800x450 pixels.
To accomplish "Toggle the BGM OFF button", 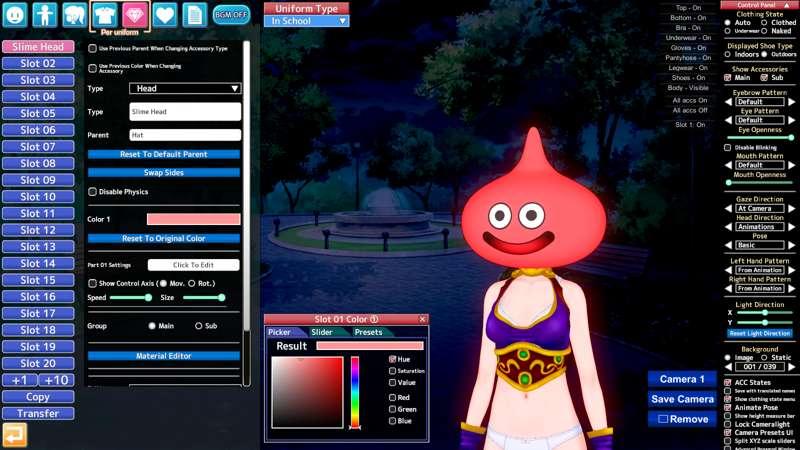I will pyautogui.click(x=231, y=15).
